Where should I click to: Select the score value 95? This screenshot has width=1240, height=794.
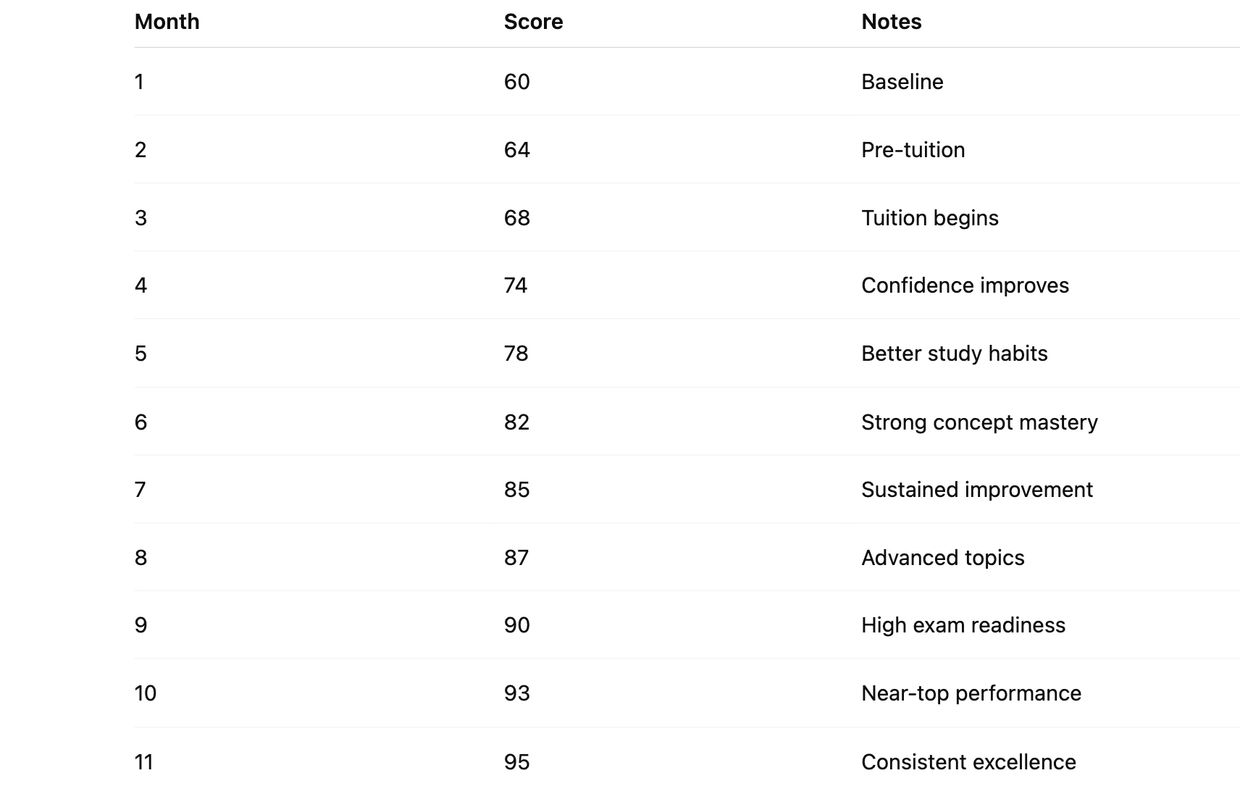517,762
